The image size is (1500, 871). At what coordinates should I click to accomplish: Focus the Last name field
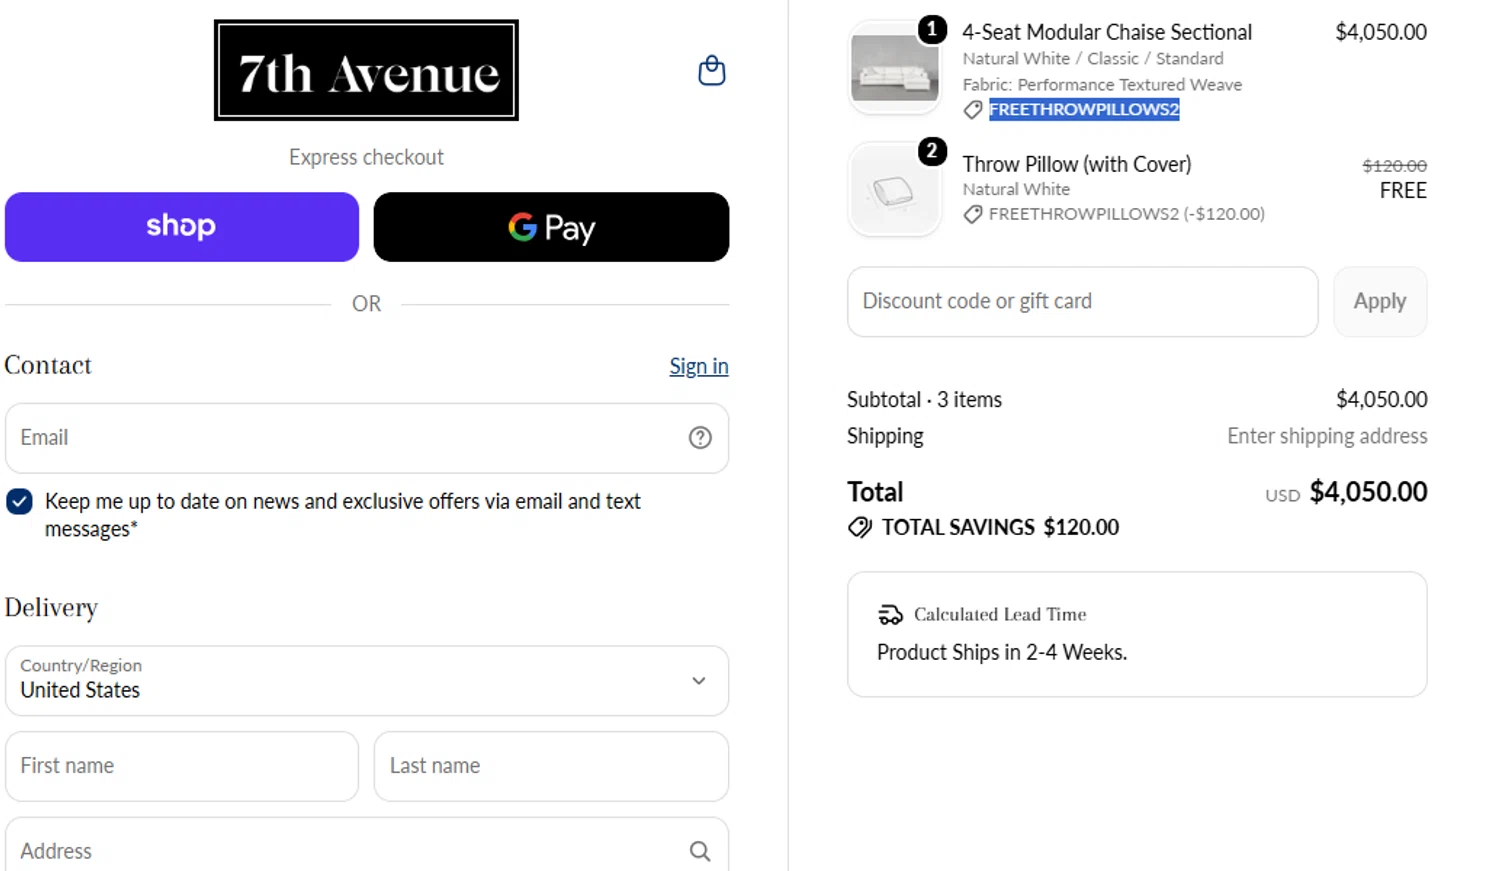(x=551, y=766)
